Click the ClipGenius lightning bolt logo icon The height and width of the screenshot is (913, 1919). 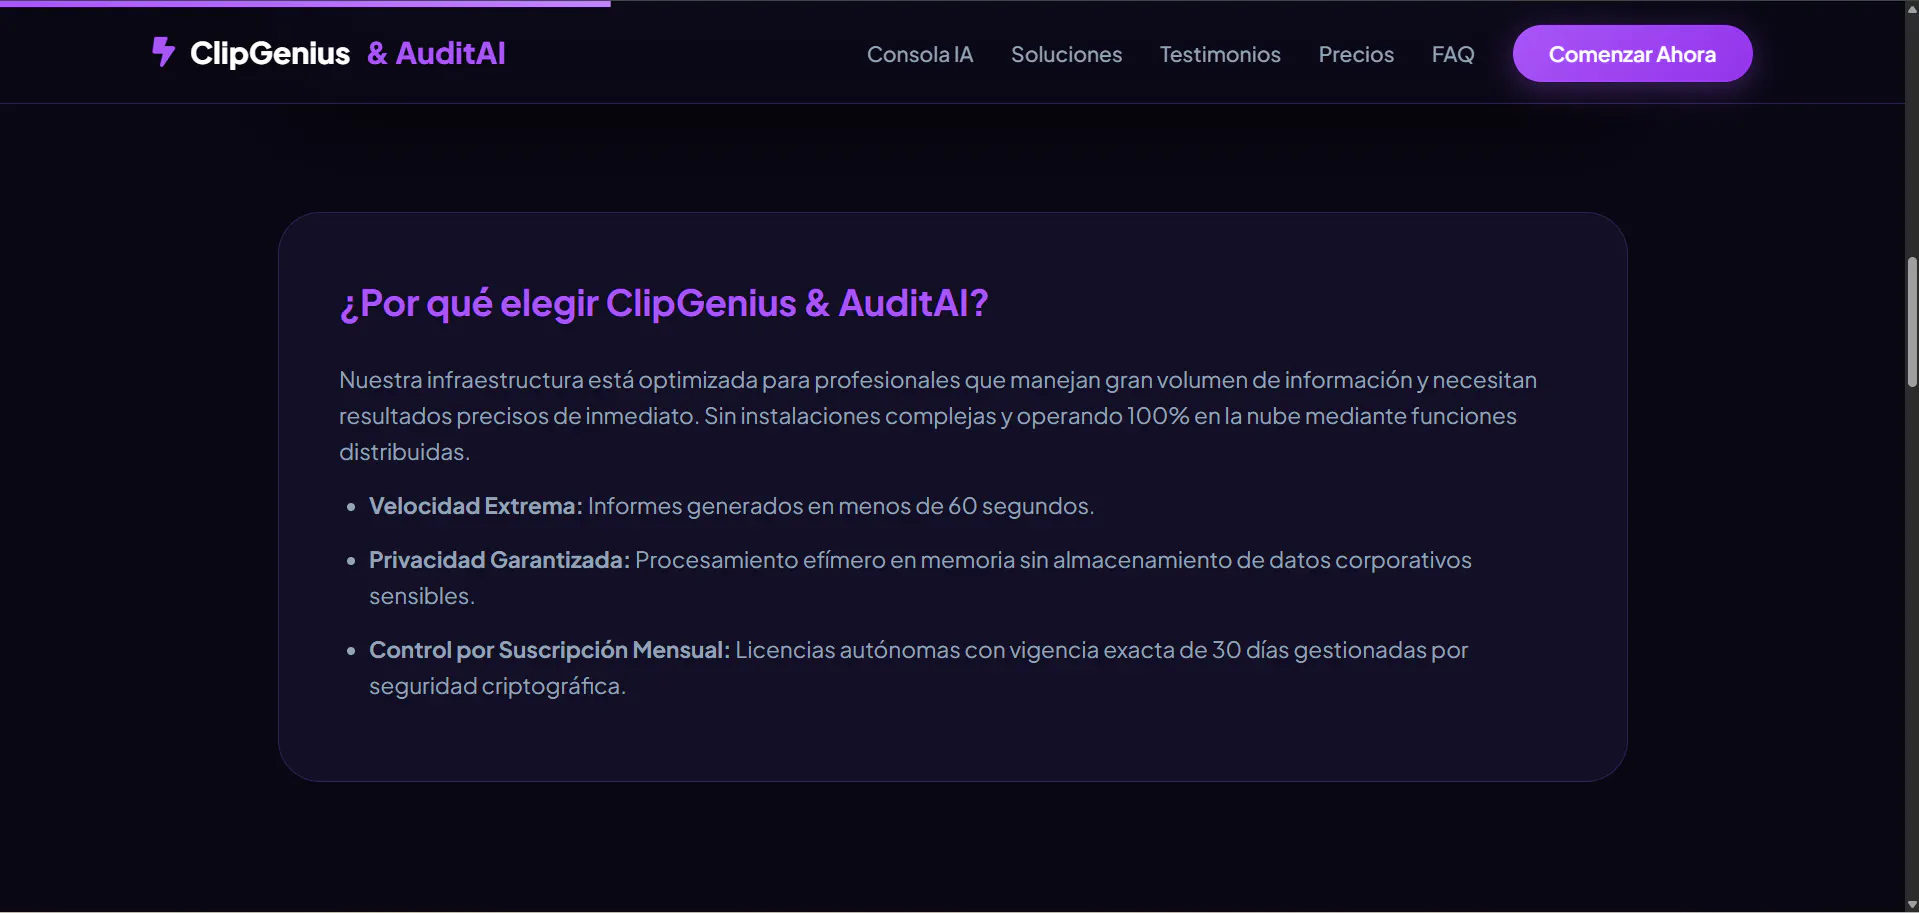coord(163,52)
